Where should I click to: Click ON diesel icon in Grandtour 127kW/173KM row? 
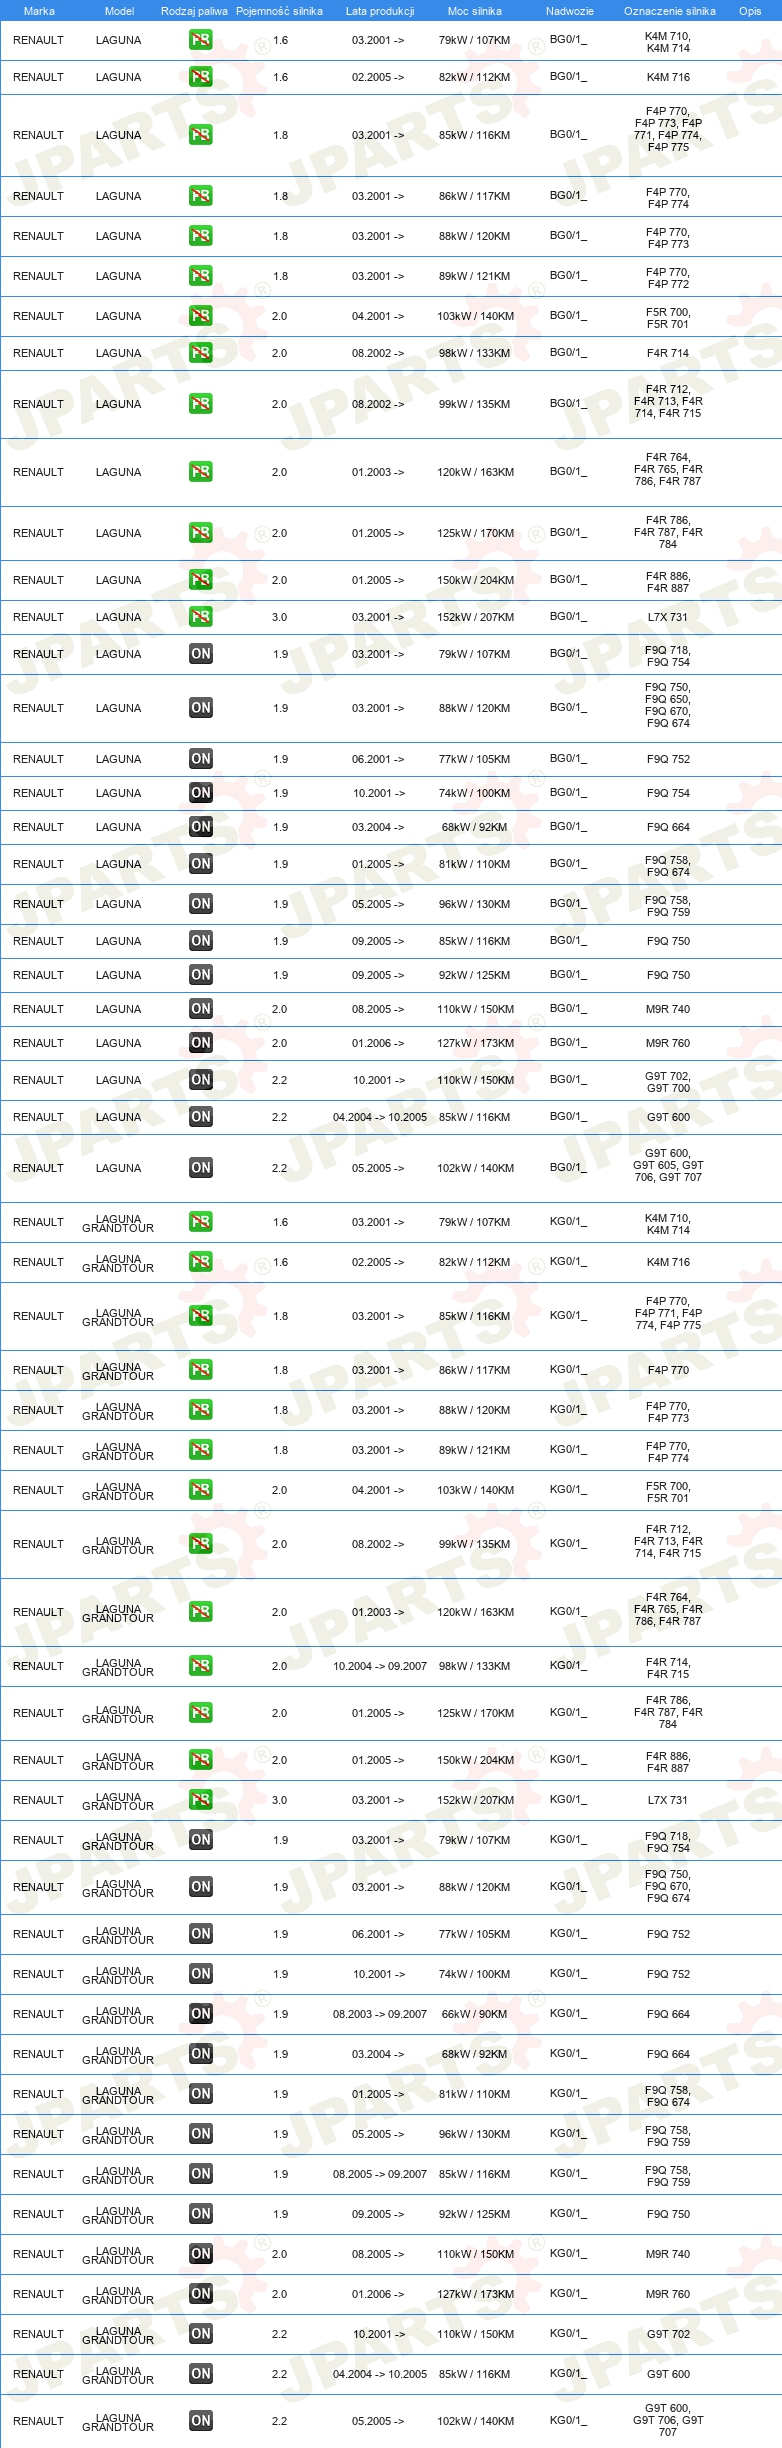(x=200, y=2294)
